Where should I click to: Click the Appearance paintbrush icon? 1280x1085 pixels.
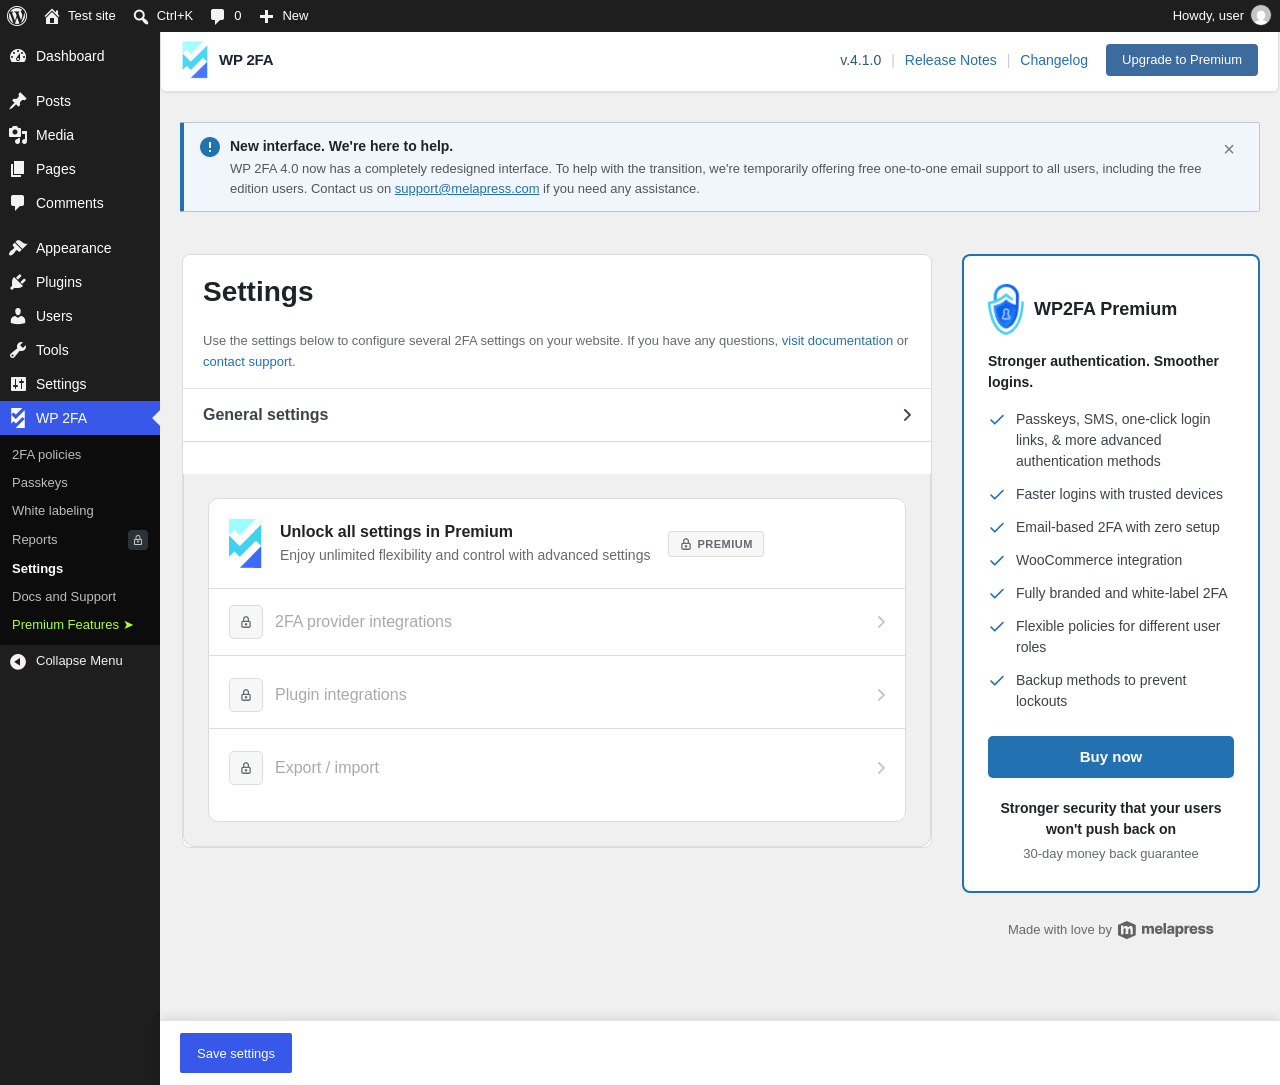(18, 248)
